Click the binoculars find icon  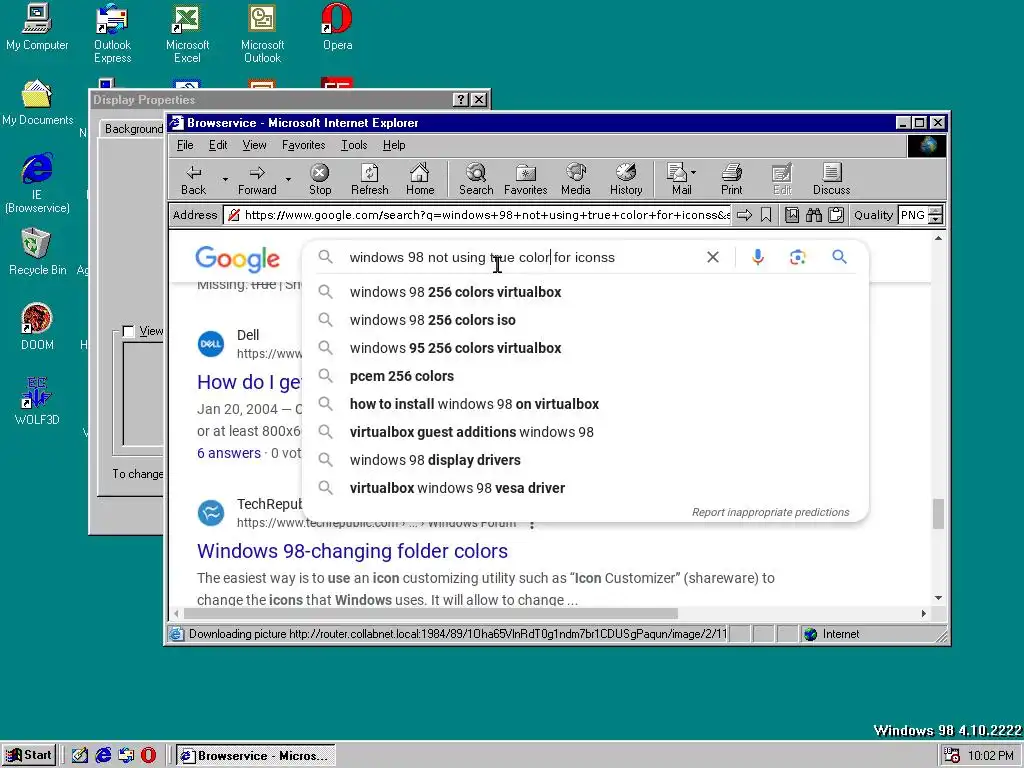tap(814, 215)
